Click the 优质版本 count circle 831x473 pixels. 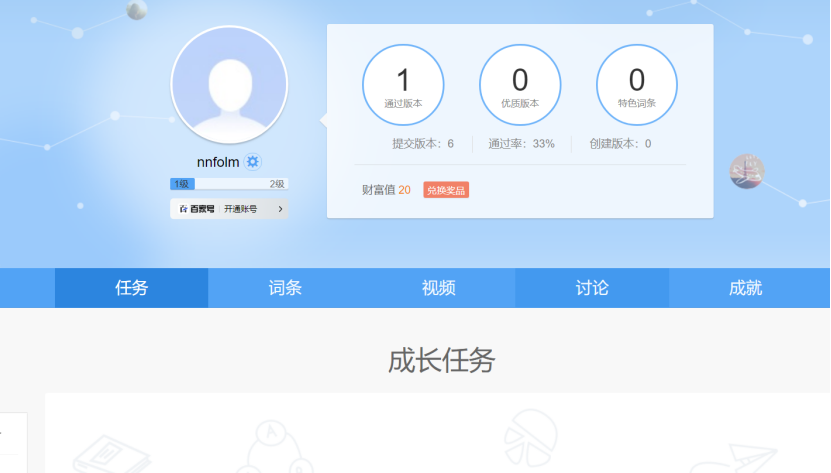pyautogui.click(x=520, y=85)
